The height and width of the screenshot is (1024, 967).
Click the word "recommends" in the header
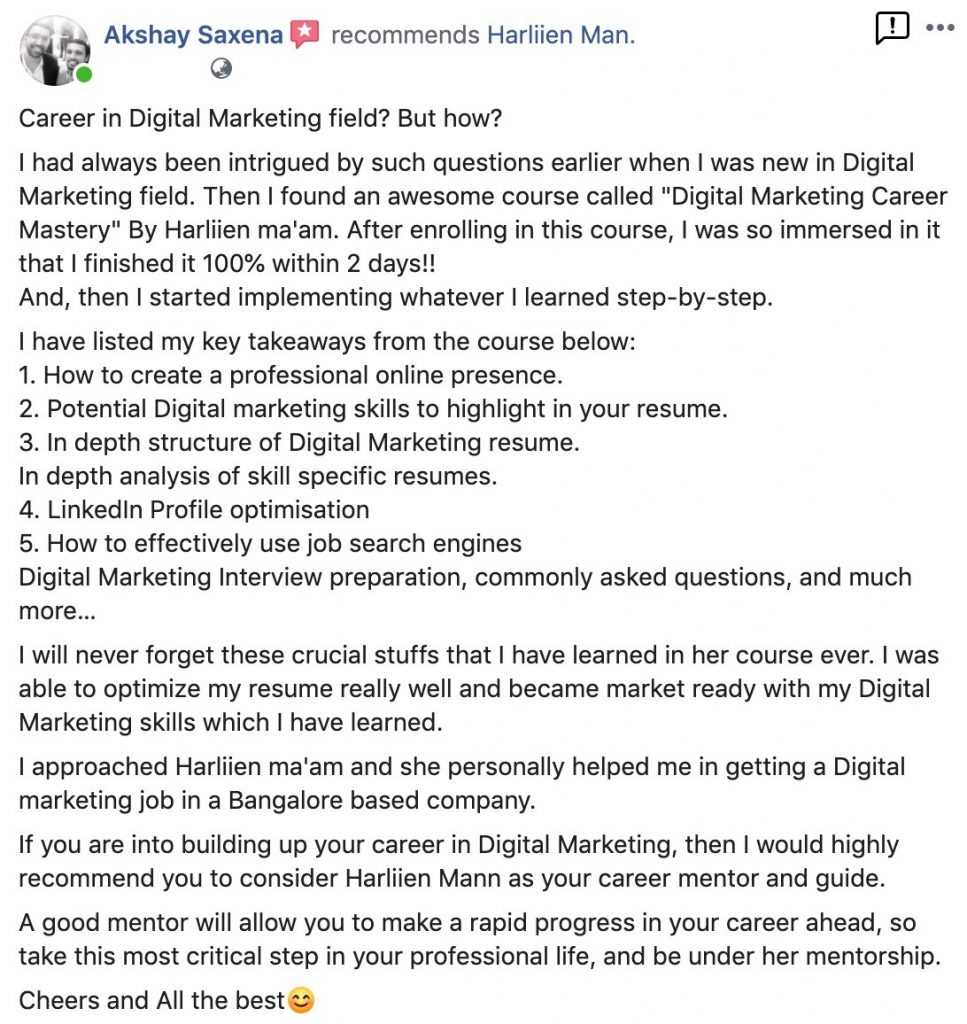405,35
